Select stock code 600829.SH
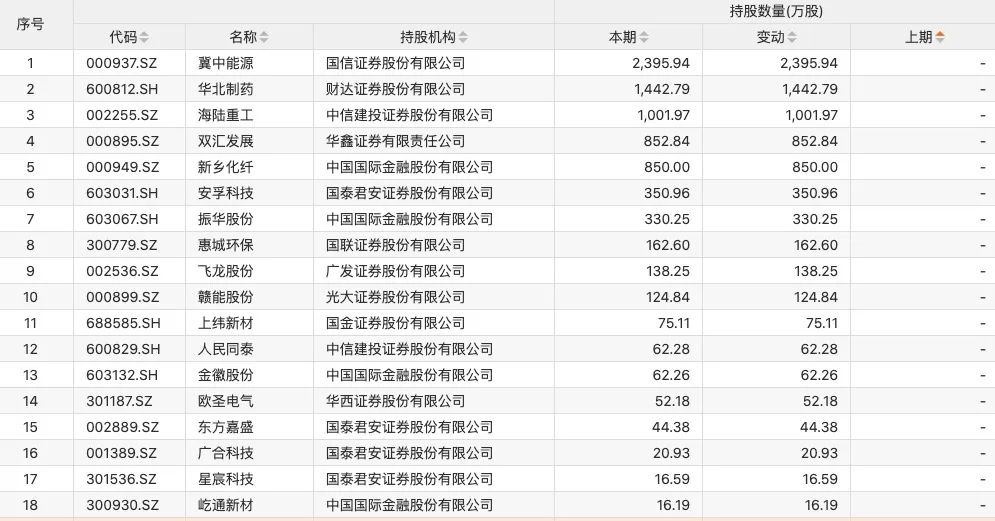Screen dimensions: 995x521 (x=123, y=350)
